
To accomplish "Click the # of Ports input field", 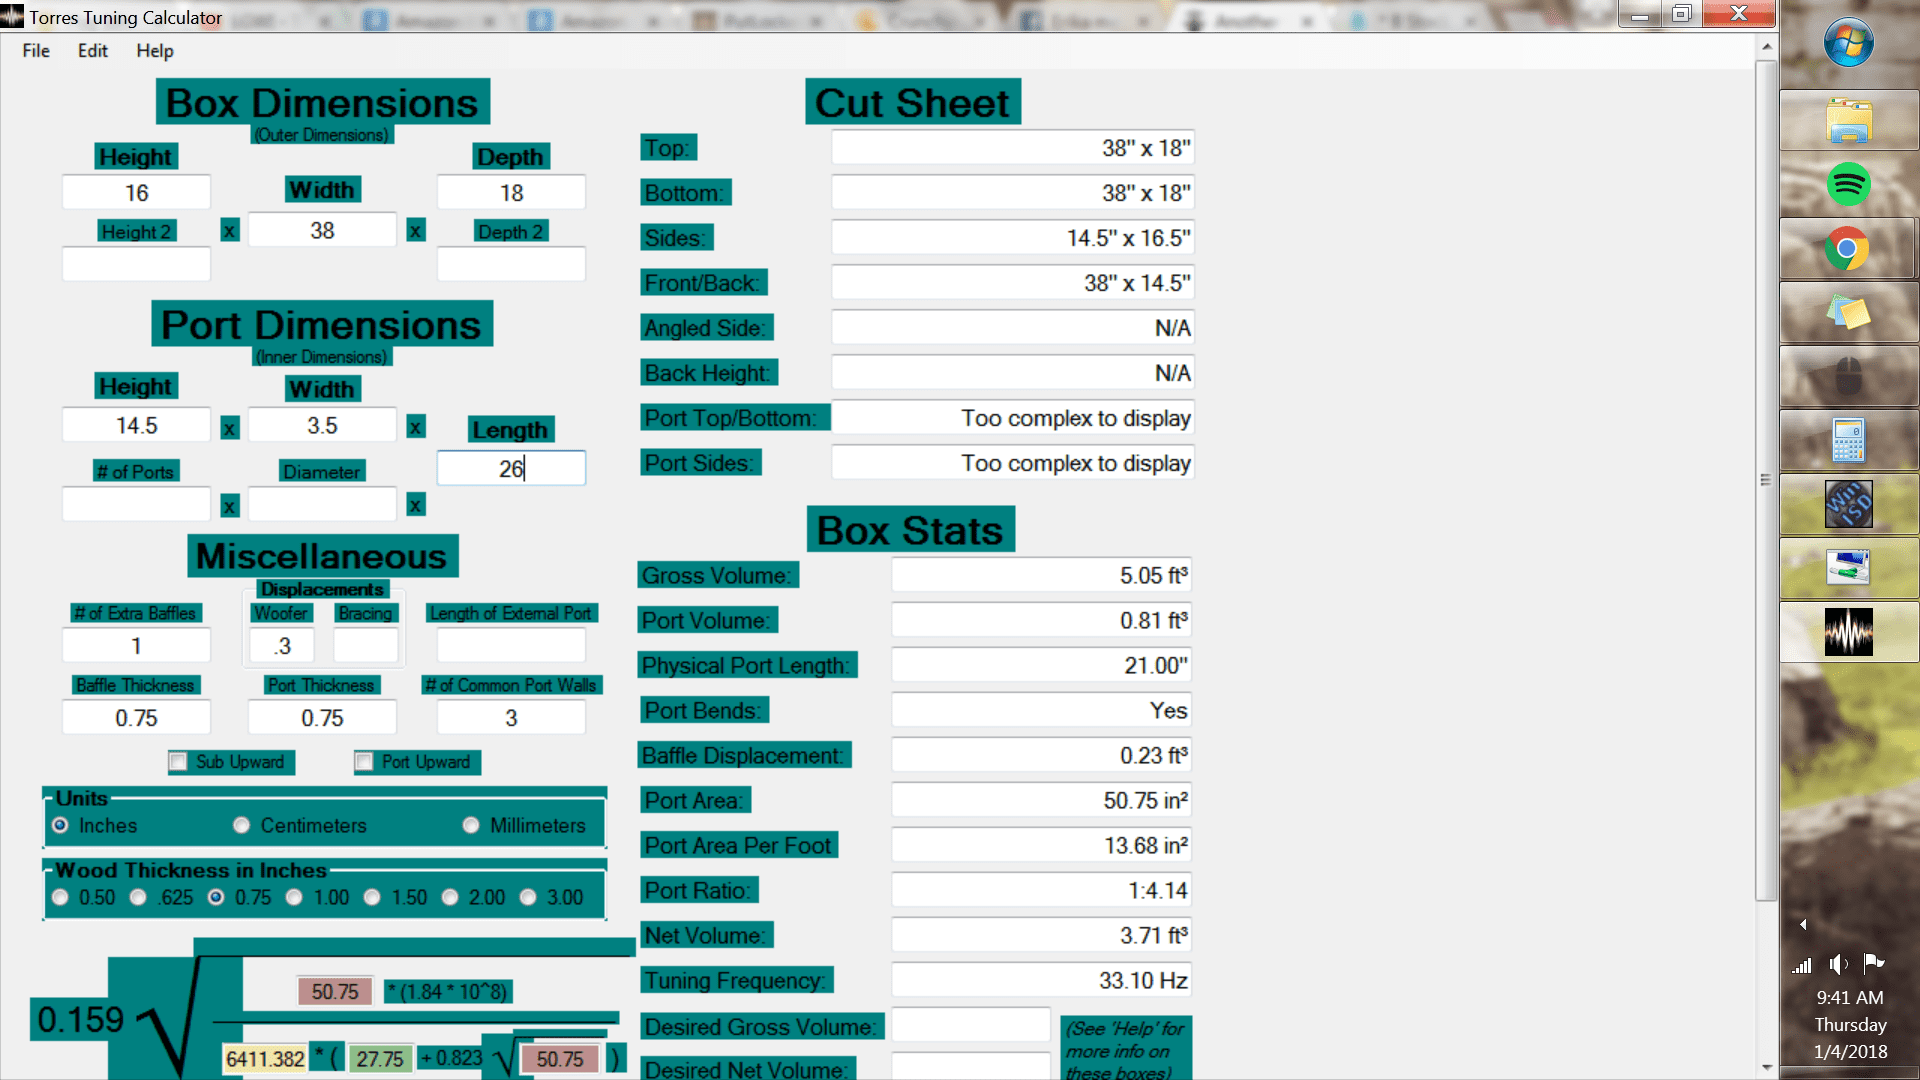I will click(136, 504).
